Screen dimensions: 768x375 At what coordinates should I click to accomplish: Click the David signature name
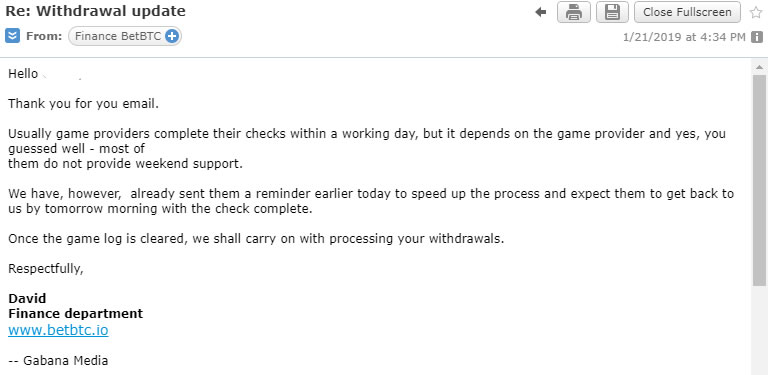tap(27, 299)
